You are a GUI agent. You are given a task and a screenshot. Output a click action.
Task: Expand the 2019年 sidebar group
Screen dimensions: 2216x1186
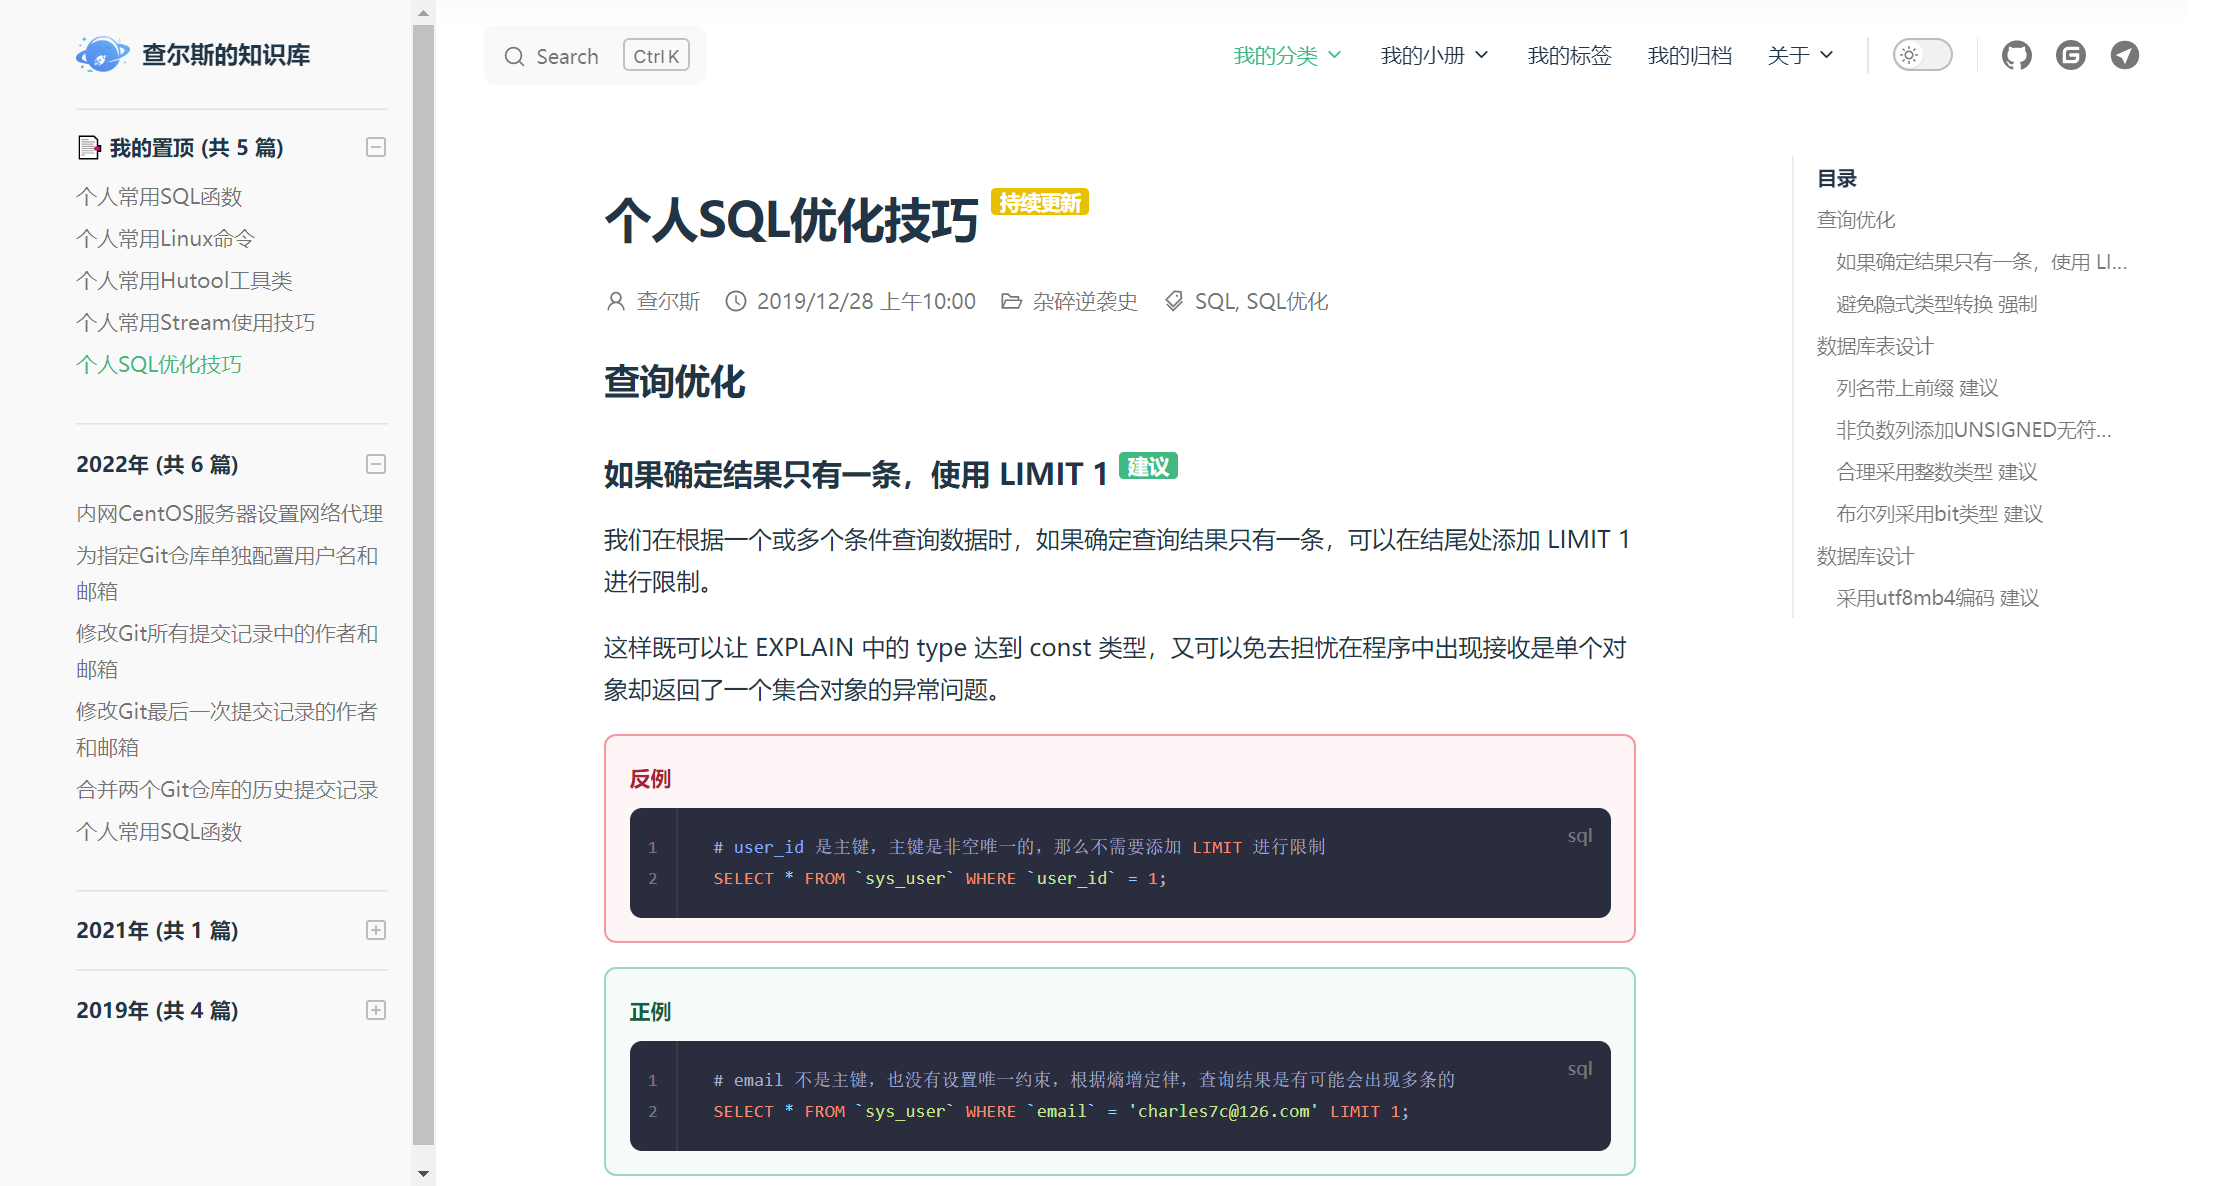click(376, 1010)
